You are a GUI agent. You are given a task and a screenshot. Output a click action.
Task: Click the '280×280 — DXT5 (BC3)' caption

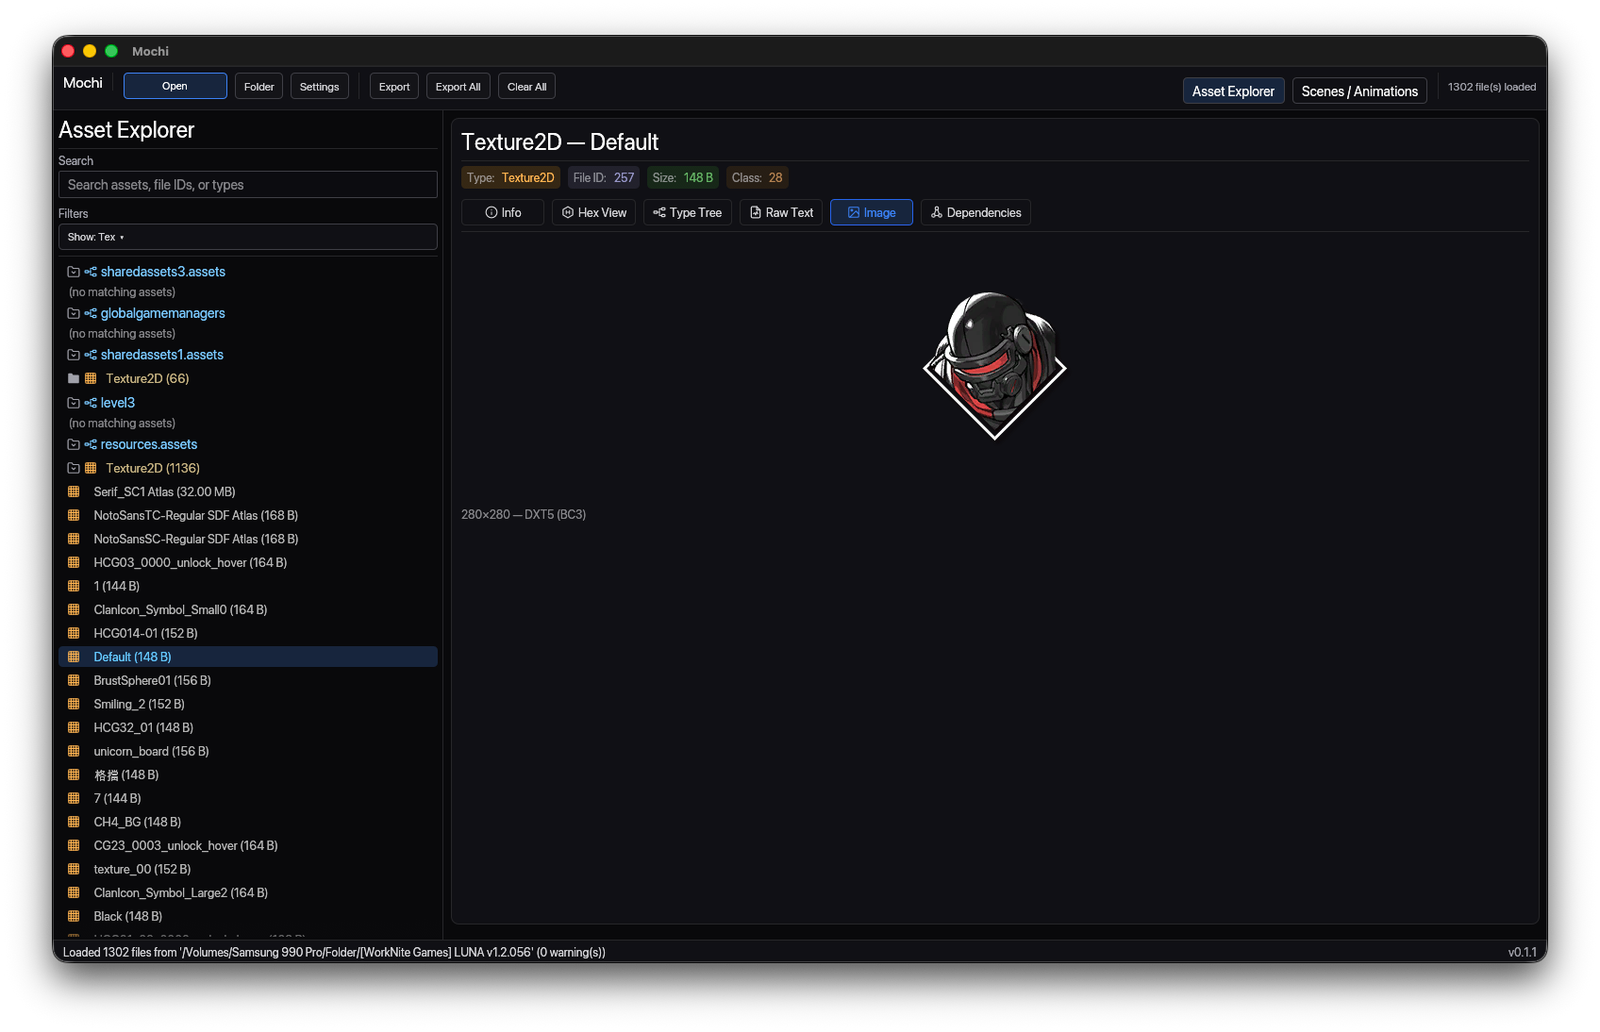(524, 515)
